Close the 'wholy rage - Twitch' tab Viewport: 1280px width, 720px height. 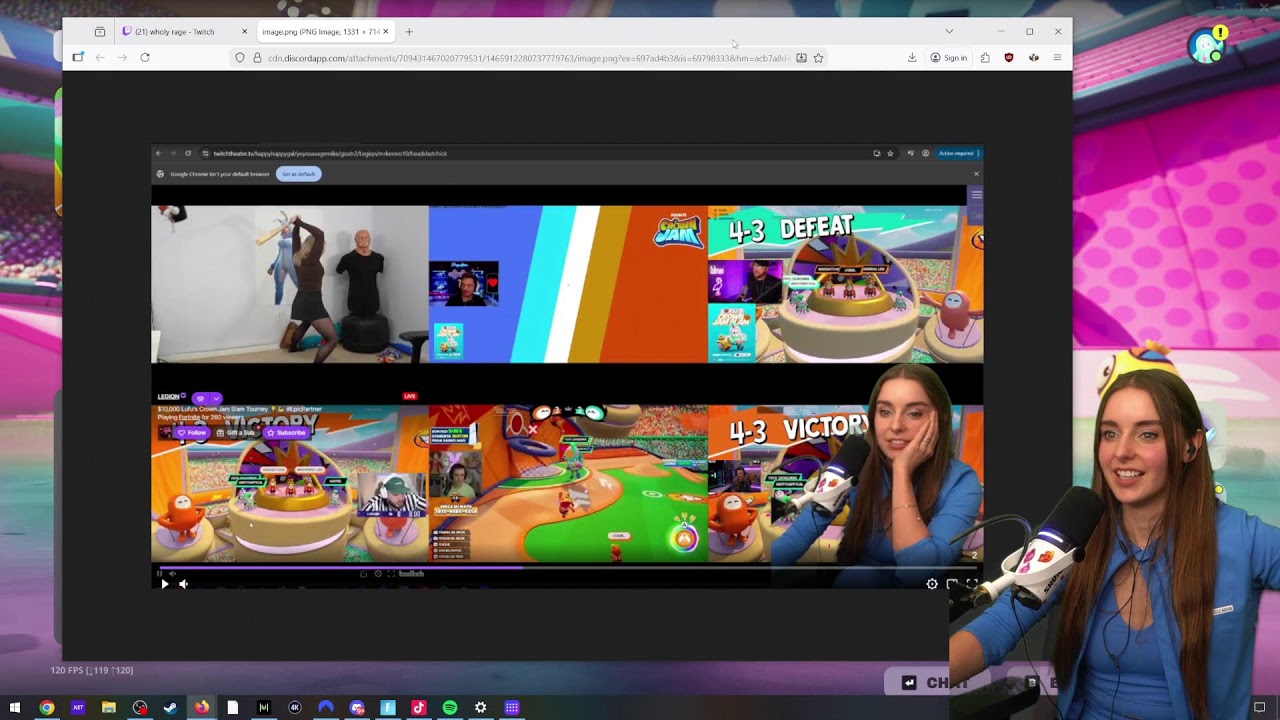(x=244, y=32)
